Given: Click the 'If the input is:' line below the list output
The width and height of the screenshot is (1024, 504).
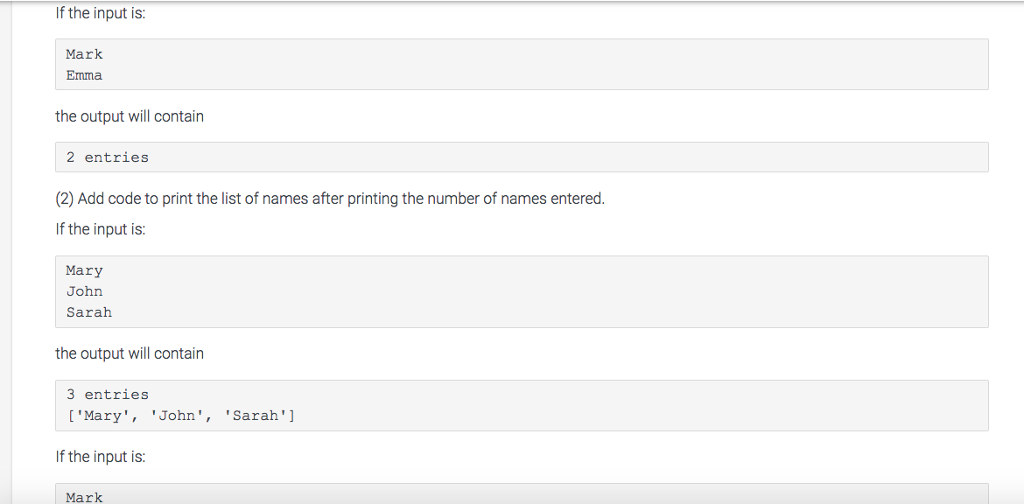Looking at the screenshot, I should coord(100,456).
